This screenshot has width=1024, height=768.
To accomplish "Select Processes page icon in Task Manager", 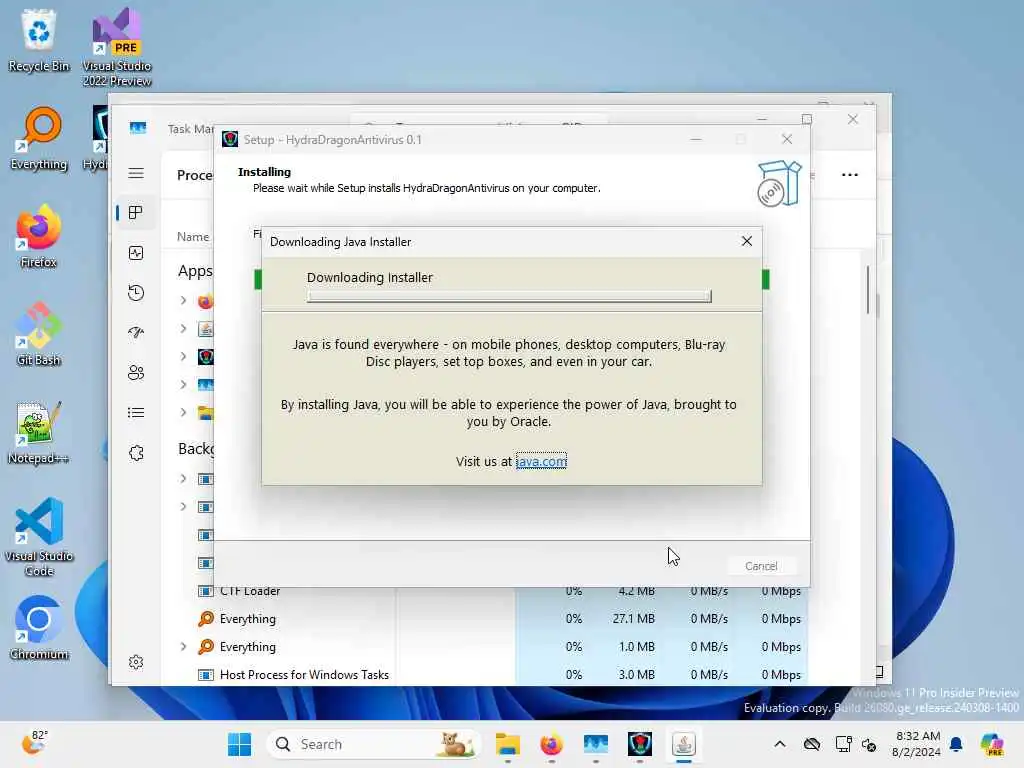I will click(136, 213).
